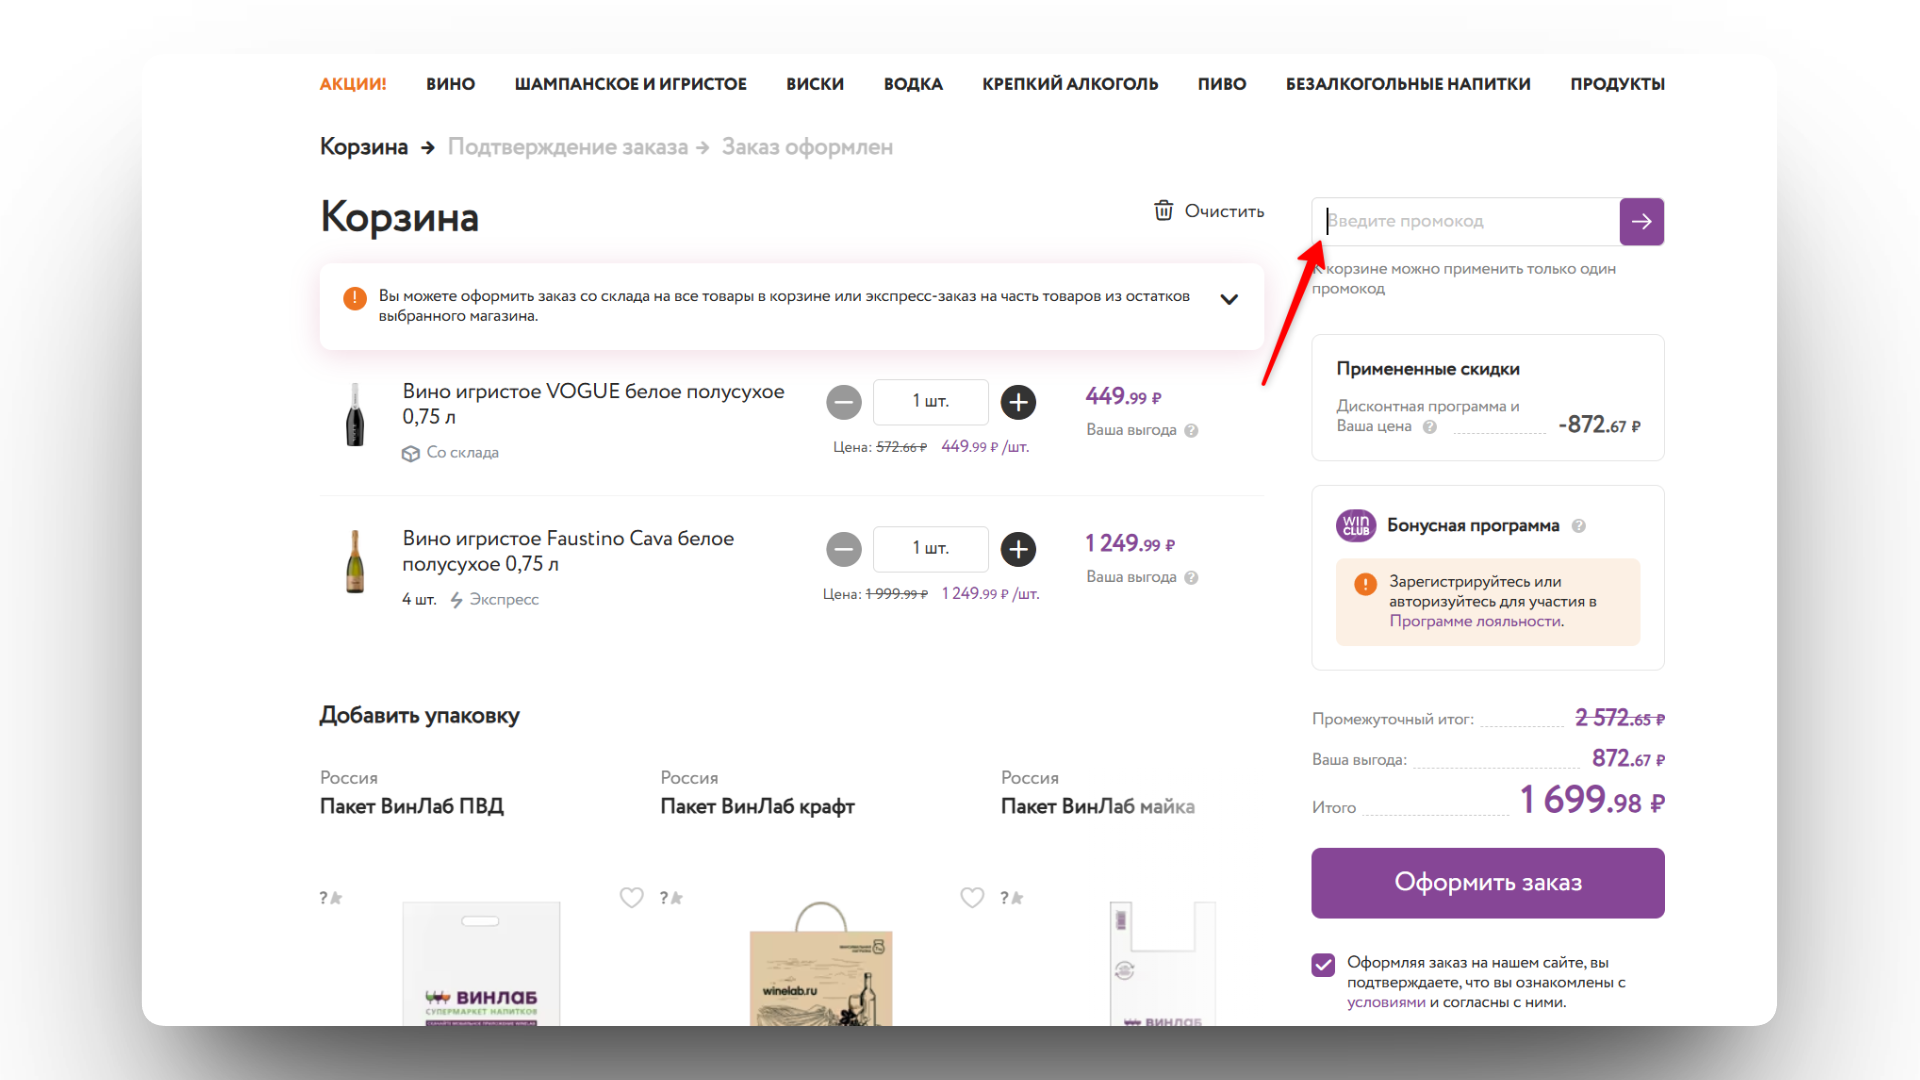Expand the warehouse order notice chevron
This screenshot has width=1920, height=1080.
(x=1229, y=299)
